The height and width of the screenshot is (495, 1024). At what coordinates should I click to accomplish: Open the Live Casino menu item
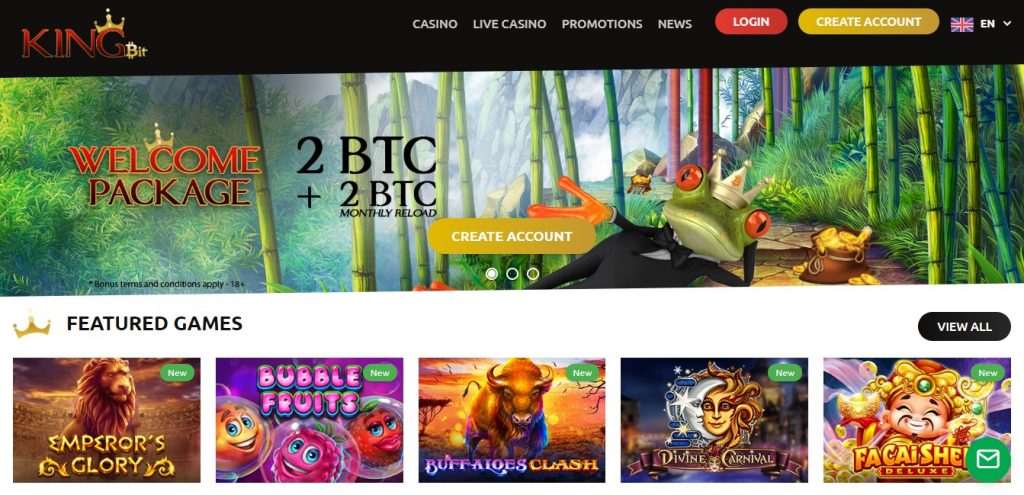pos(509,24)
